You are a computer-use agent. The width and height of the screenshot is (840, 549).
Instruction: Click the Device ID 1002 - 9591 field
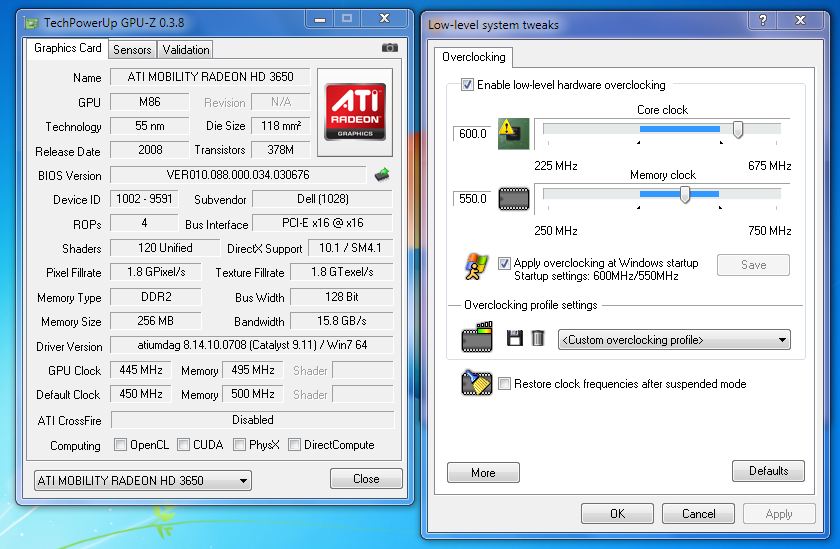[x=144, y=199]
